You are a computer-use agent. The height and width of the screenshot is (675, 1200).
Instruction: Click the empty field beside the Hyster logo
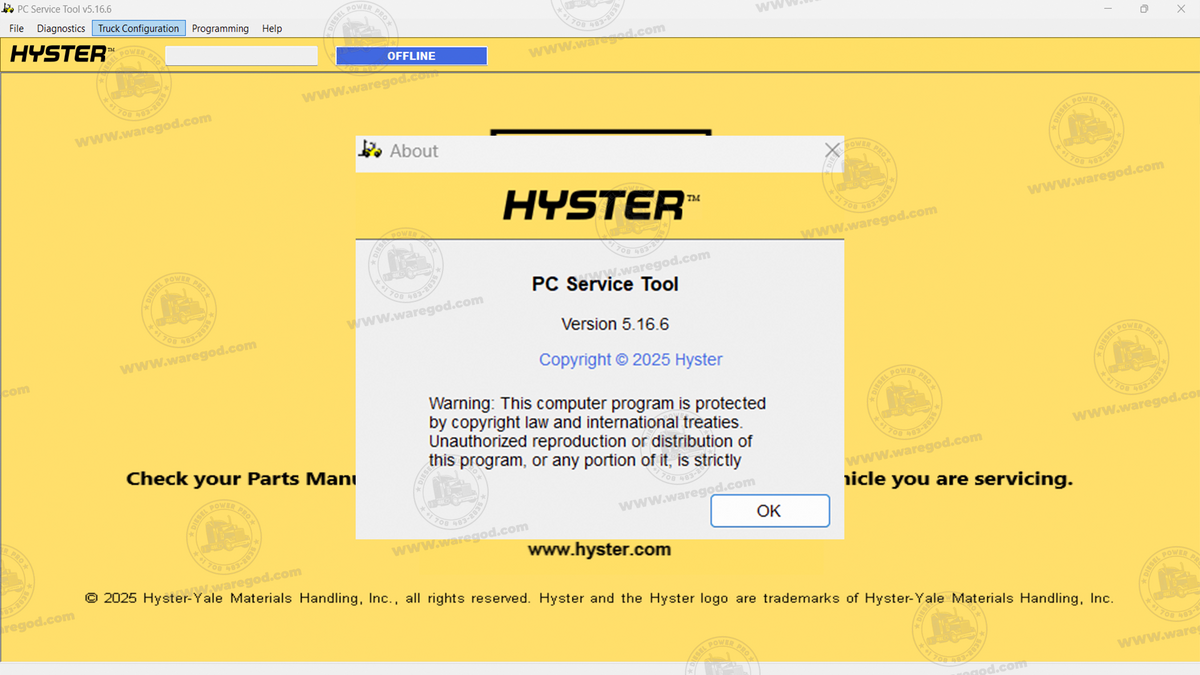[241, 56]
